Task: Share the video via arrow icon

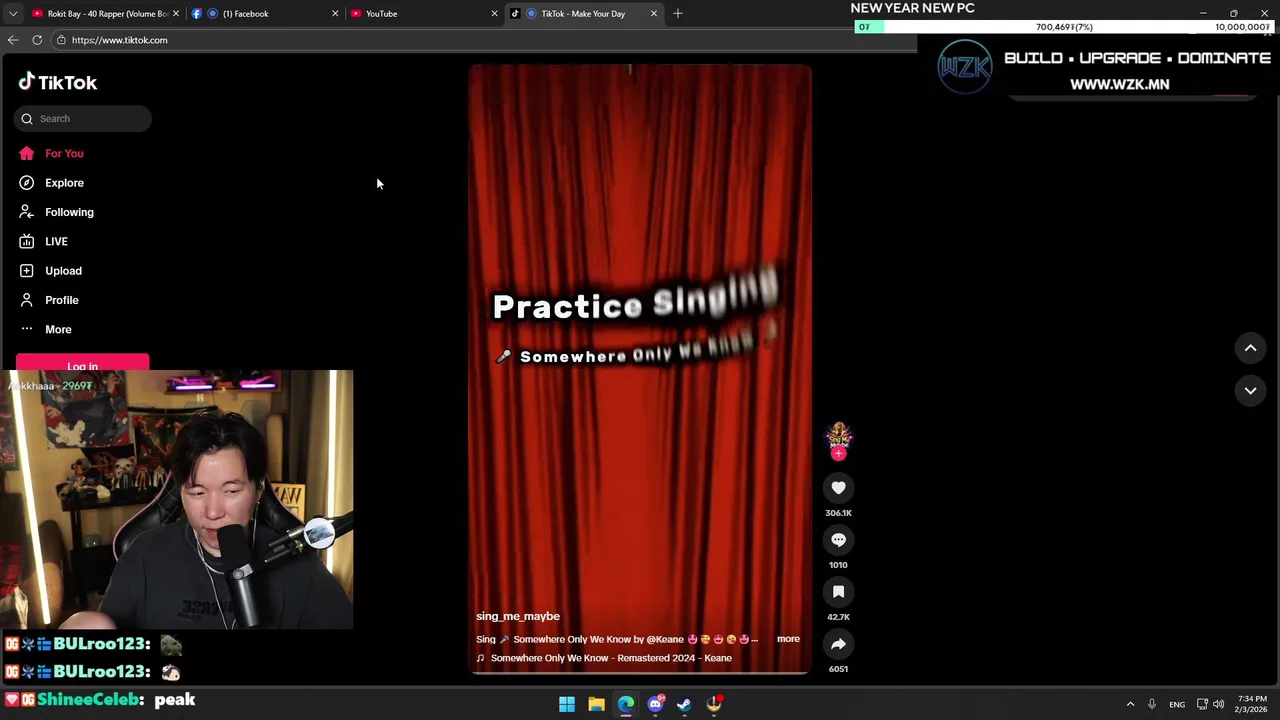Action: coord(838,644)
